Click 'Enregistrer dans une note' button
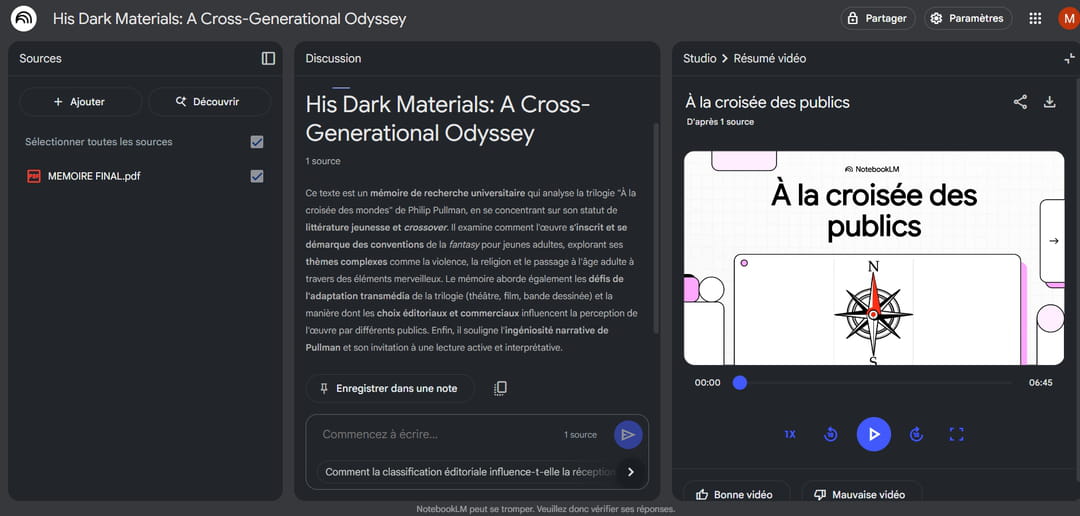The width and height of the screenshot is (1080, 516). pos(387,388)
